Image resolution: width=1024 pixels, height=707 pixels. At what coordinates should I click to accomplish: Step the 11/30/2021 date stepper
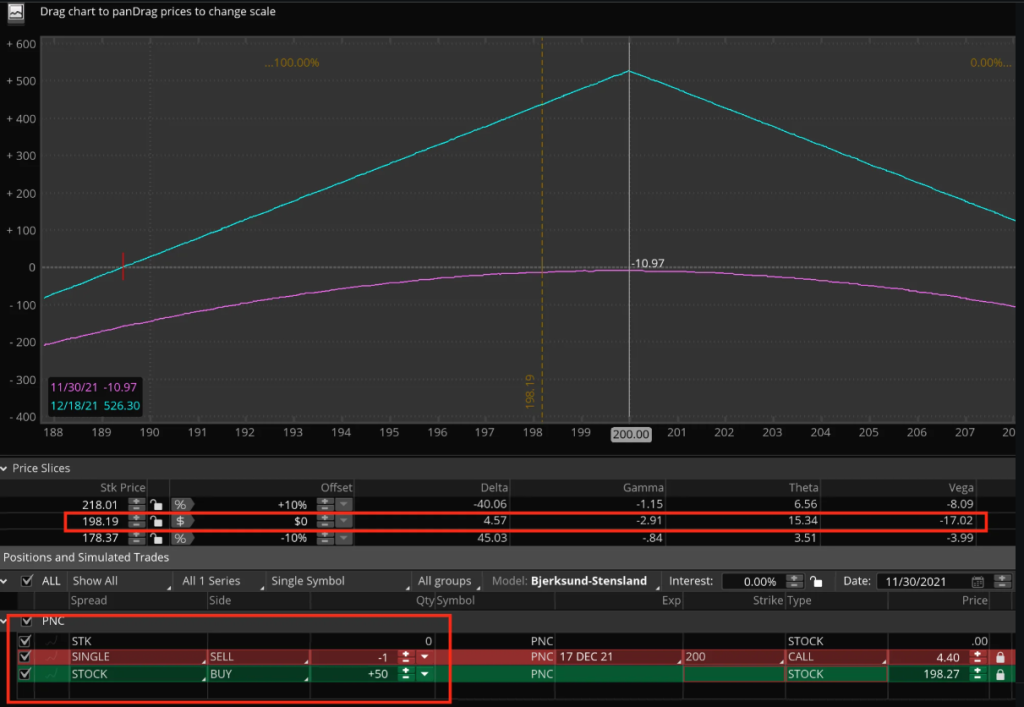(1002, 581)
